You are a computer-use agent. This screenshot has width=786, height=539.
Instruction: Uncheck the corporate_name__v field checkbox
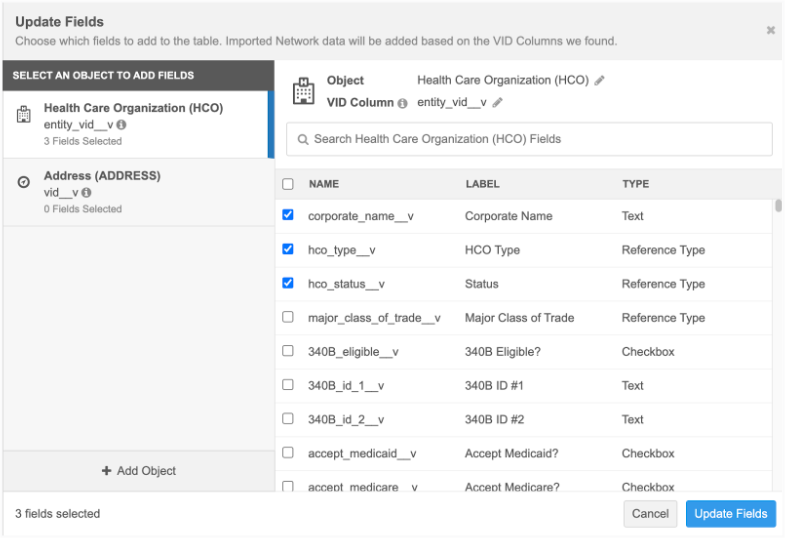(x=288, y=215)
